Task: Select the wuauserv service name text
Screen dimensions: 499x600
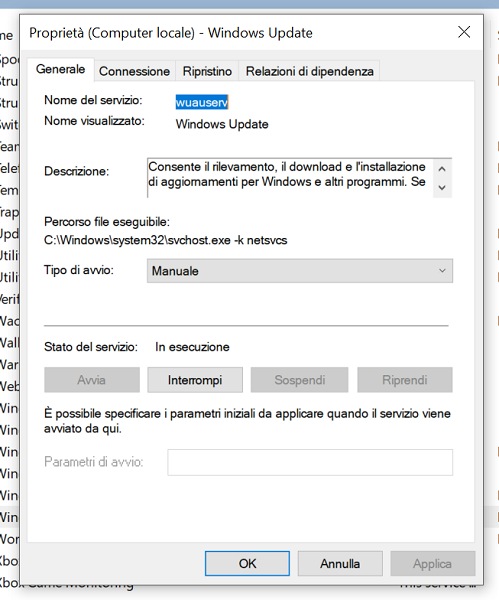Action: click(x=202, y=102)
